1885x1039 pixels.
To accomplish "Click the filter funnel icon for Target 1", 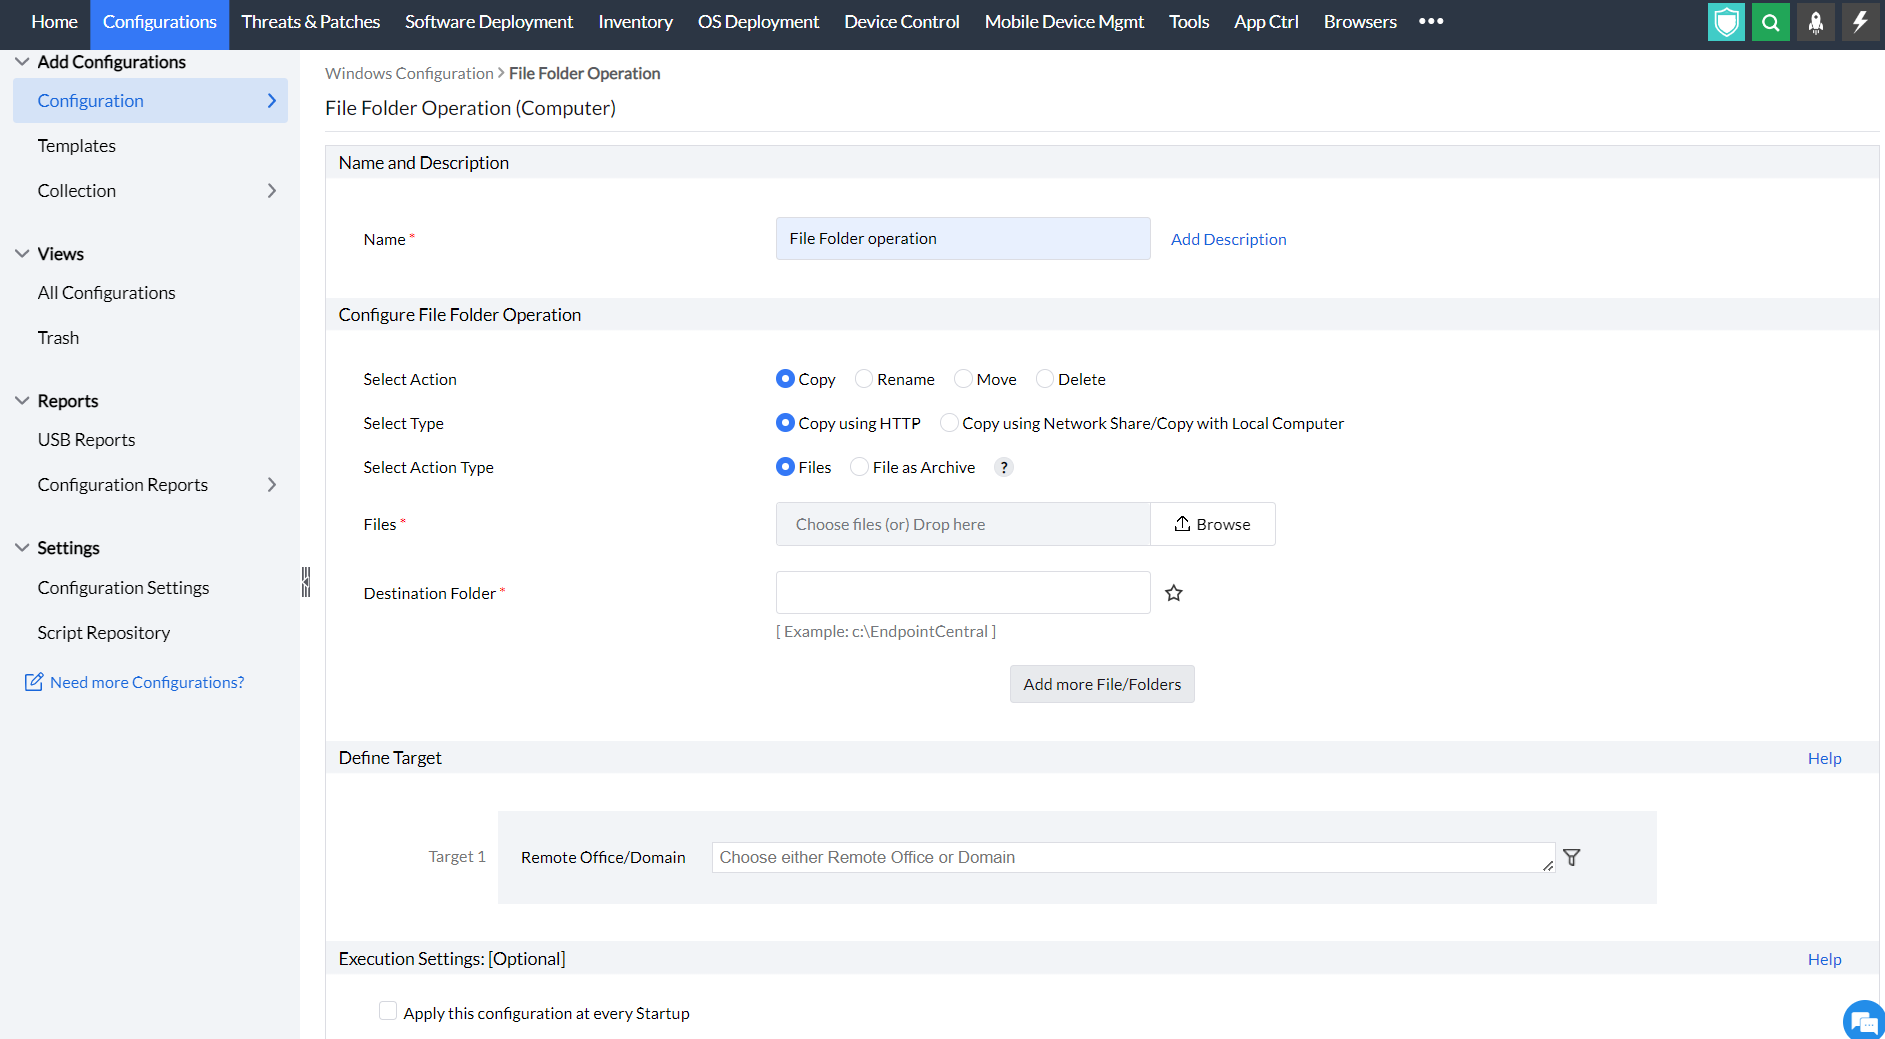I will (x=1572, y=857).
